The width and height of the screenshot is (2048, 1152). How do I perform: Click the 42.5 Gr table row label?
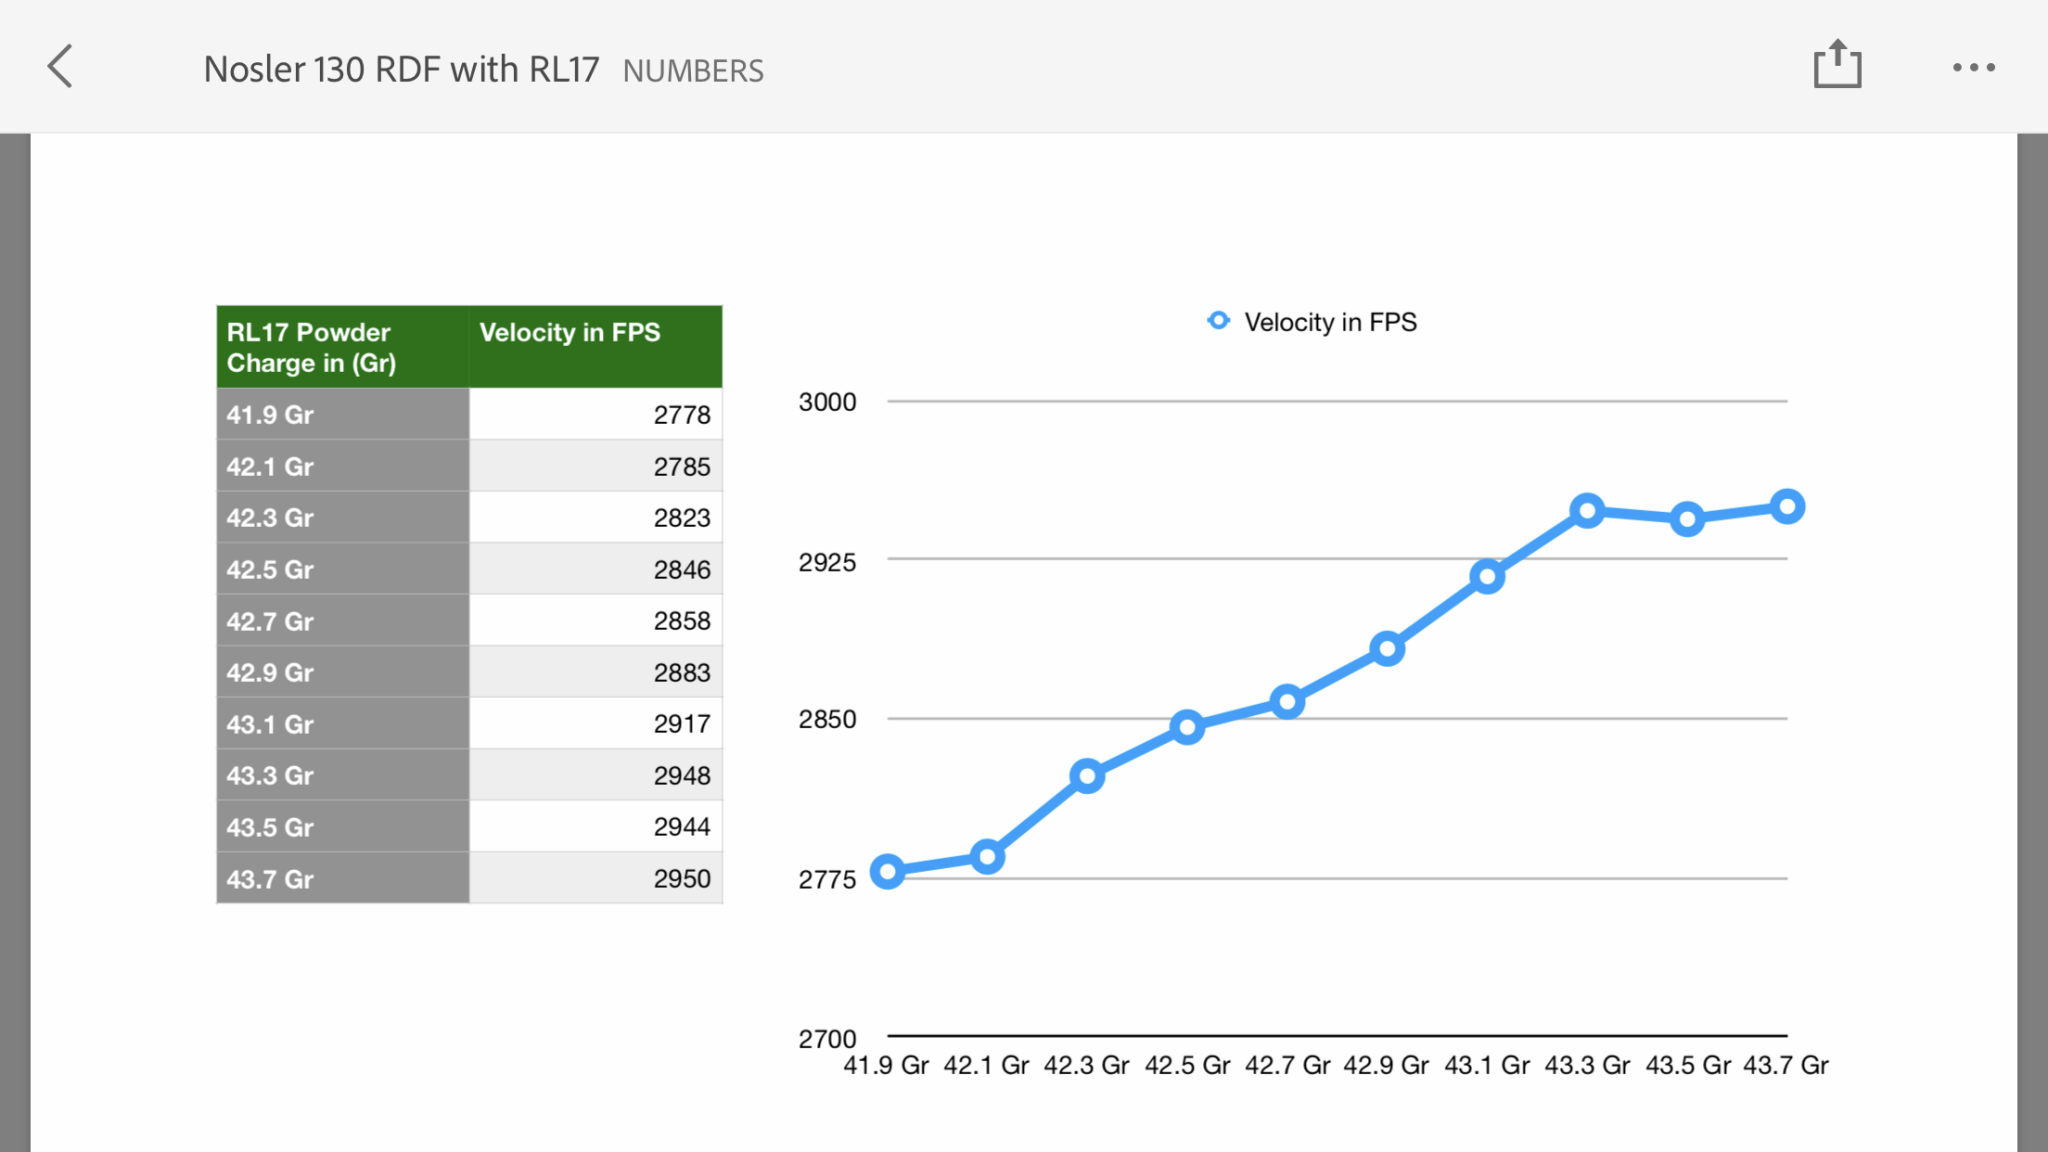(343, 569)
